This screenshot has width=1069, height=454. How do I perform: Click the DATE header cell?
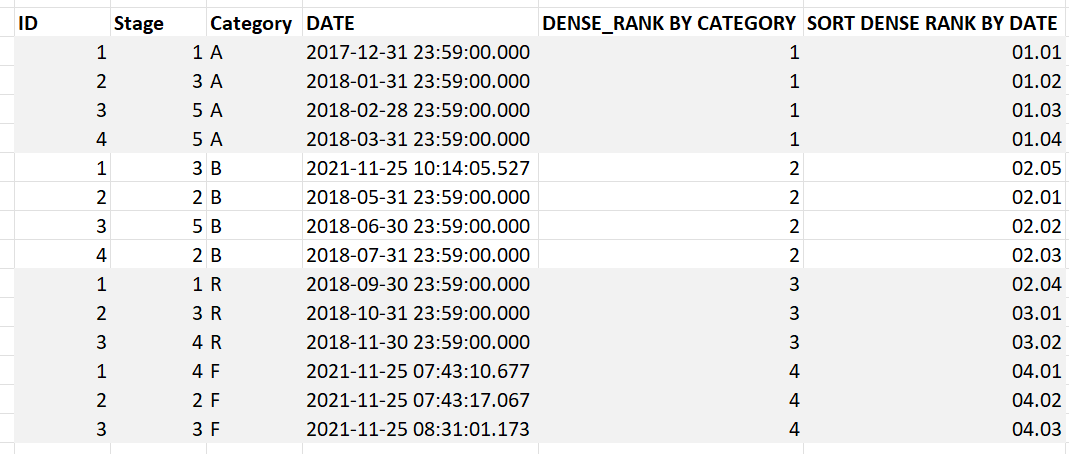pos(420,23)
